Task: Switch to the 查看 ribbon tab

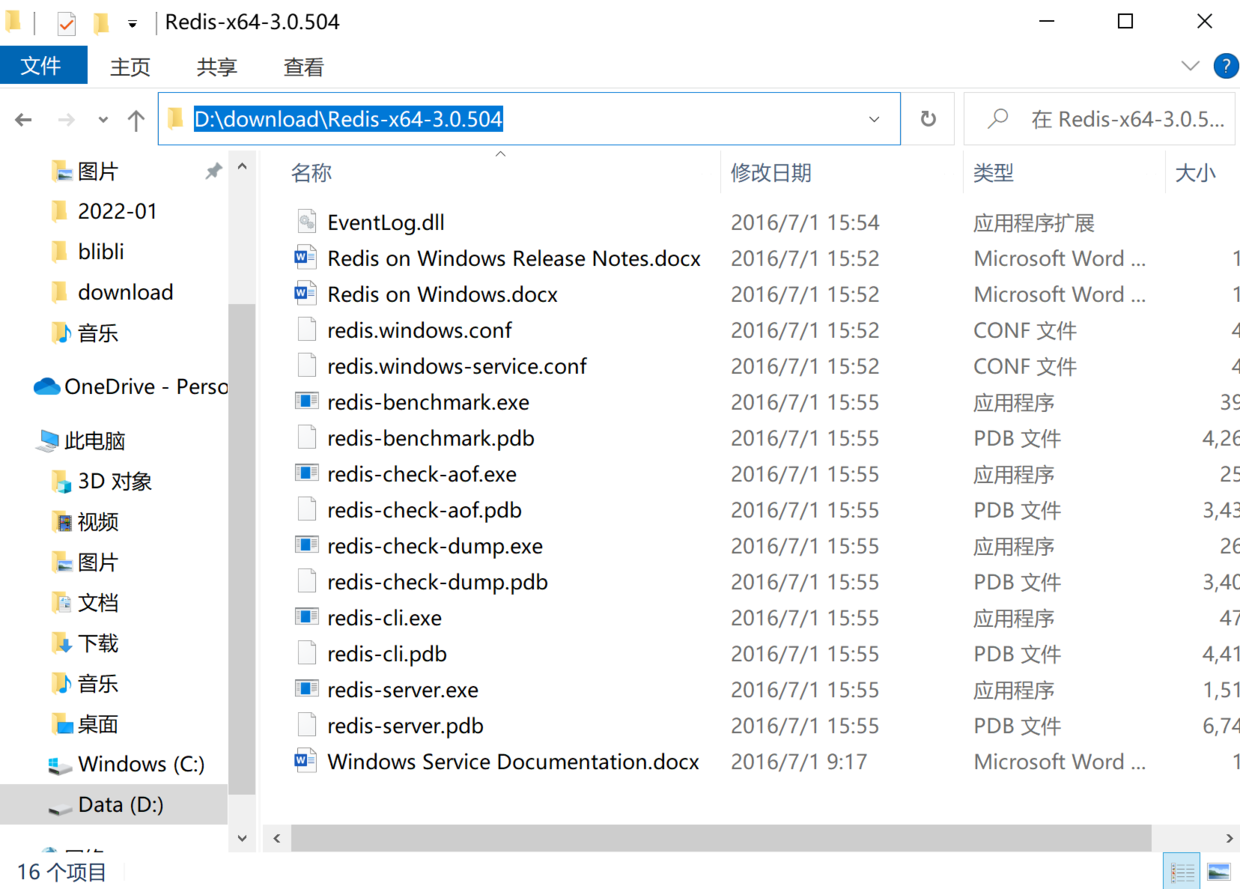Action: coord(303,67)
